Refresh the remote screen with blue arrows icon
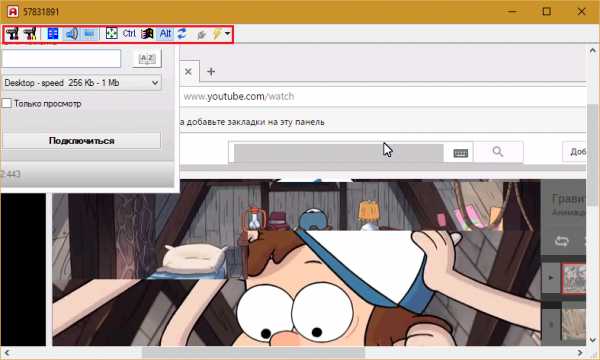Viewport: 600px width, 360px height. coord(182,34)
